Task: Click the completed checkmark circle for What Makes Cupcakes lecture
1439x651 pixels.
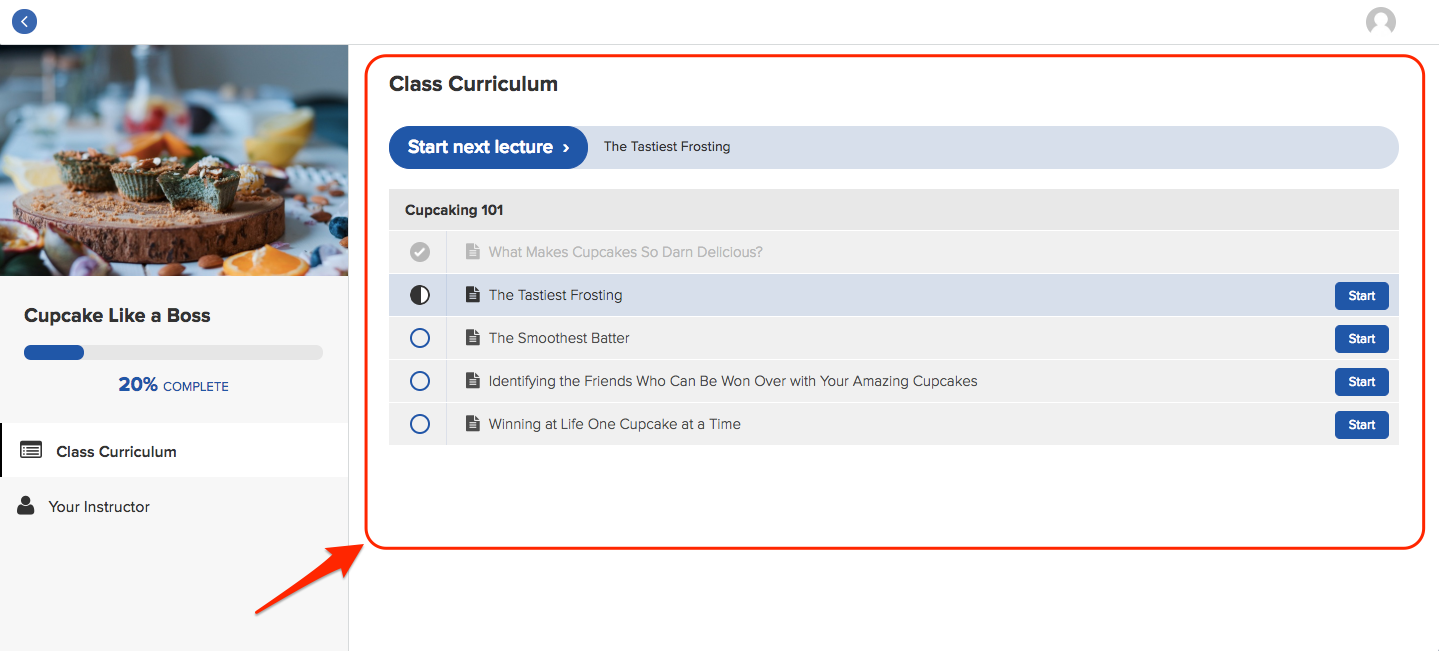Action: 419,251
